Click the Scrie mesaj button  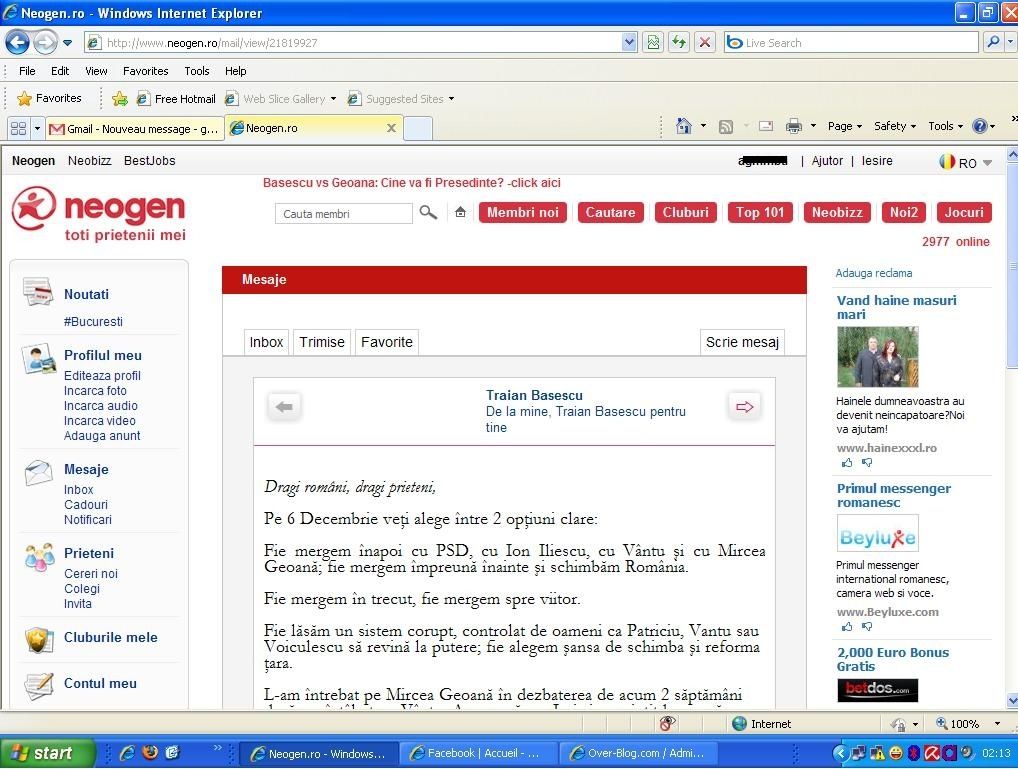tap(742, 342)
